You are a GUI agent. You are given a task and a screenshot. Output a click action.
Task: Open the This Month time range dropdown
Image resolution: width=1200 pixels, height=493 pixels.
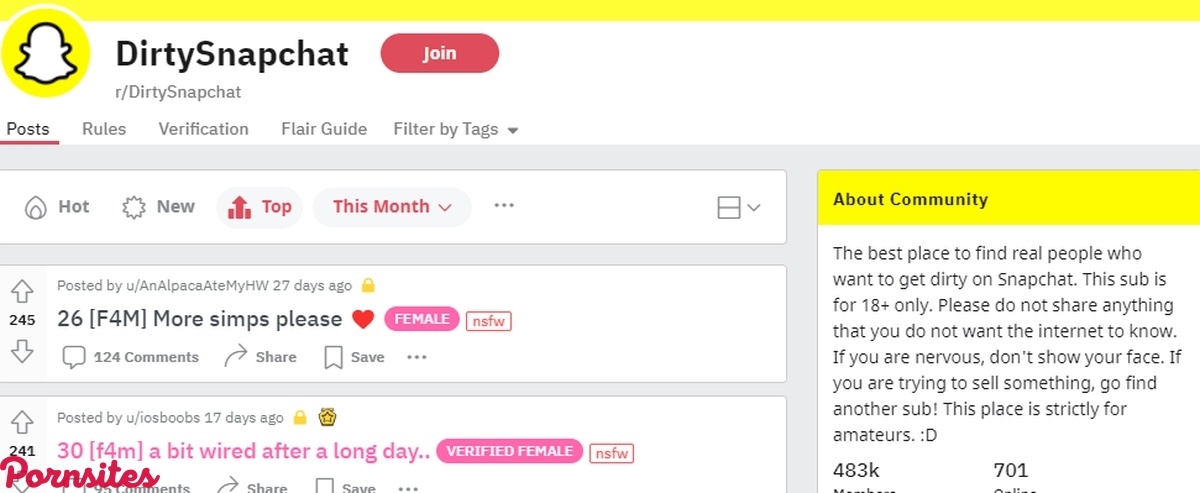click(x=392, y=207)
